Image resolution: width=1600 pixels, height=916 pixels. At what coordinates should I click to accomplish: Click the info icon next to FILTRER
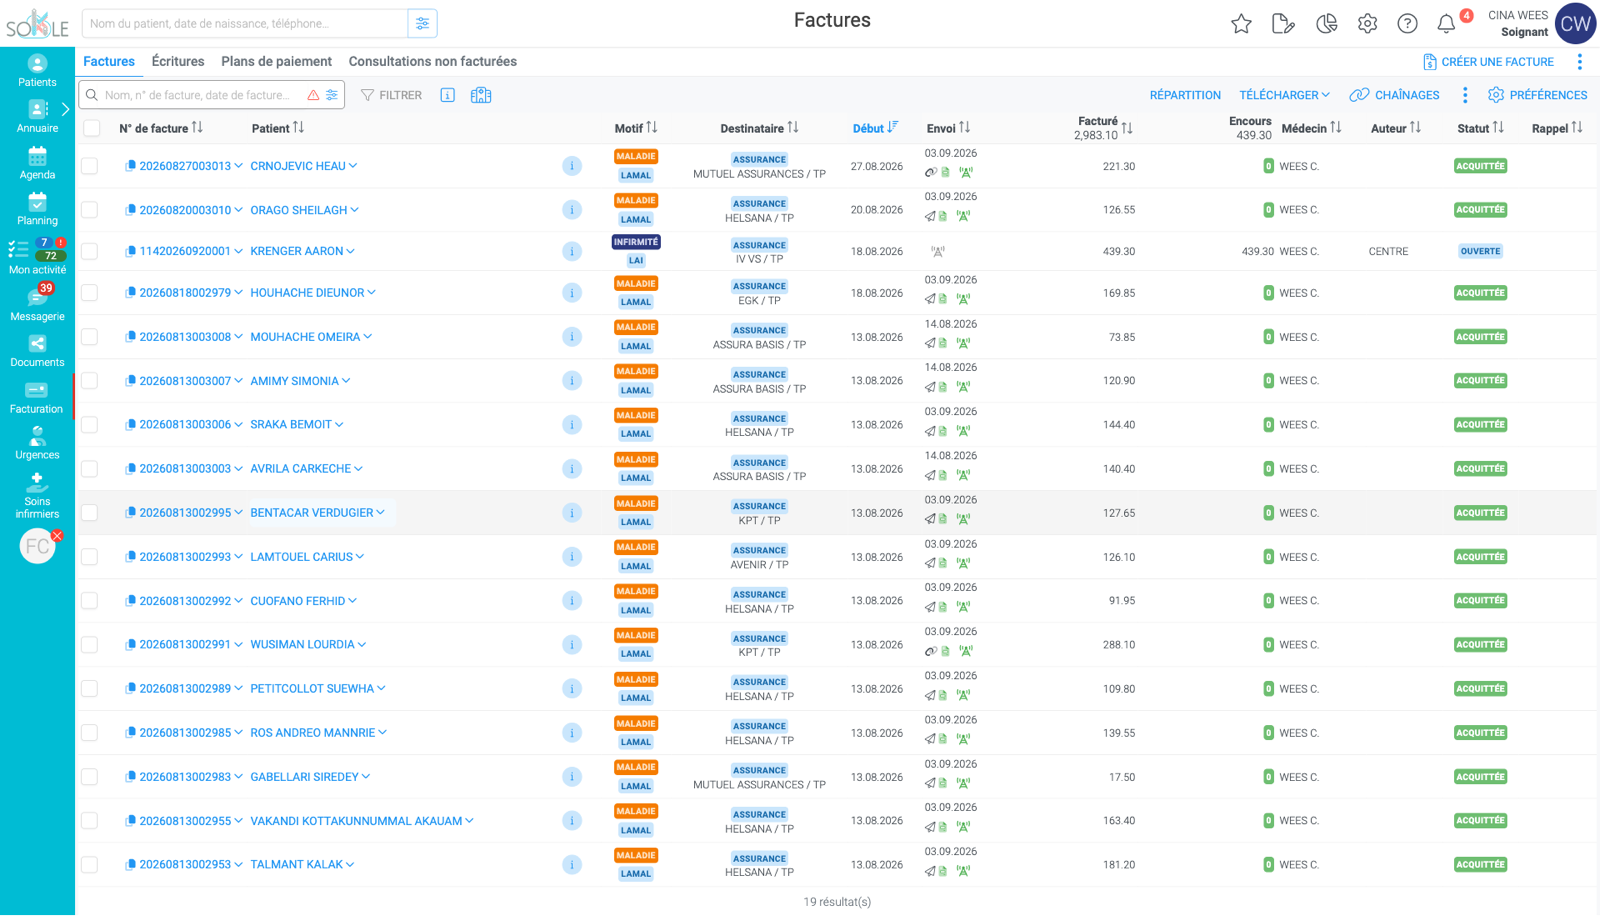click(448, 95)
